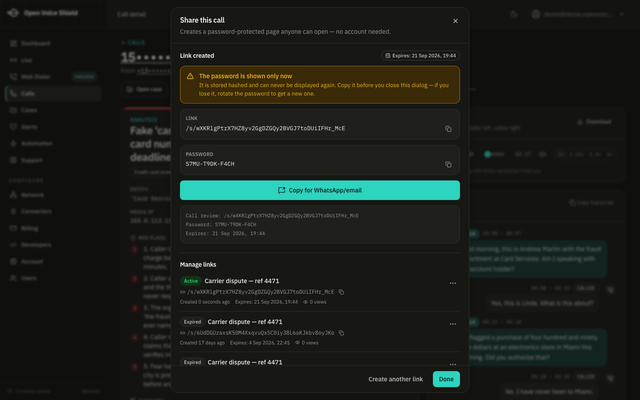Click the Dashboard sidebar icon
This screenshot has width=640, height=400.
point(13,43)
